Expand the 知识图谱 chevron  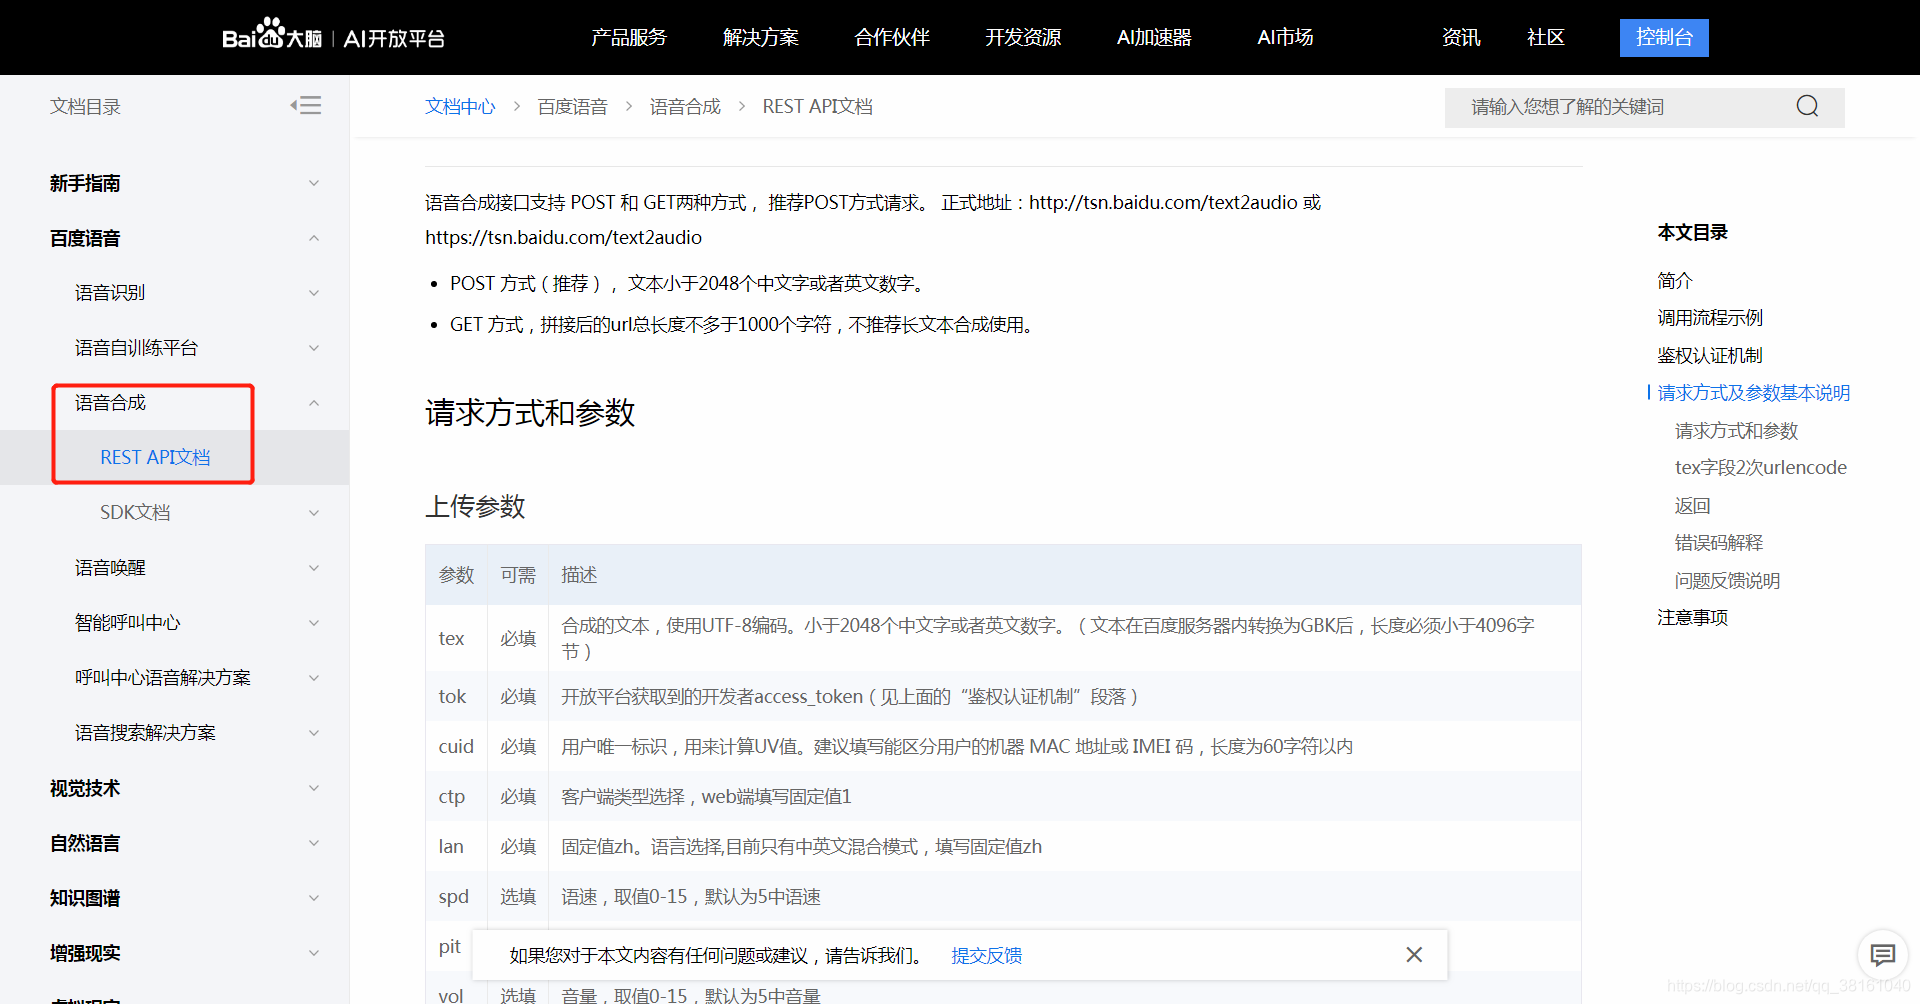(314, 898)
